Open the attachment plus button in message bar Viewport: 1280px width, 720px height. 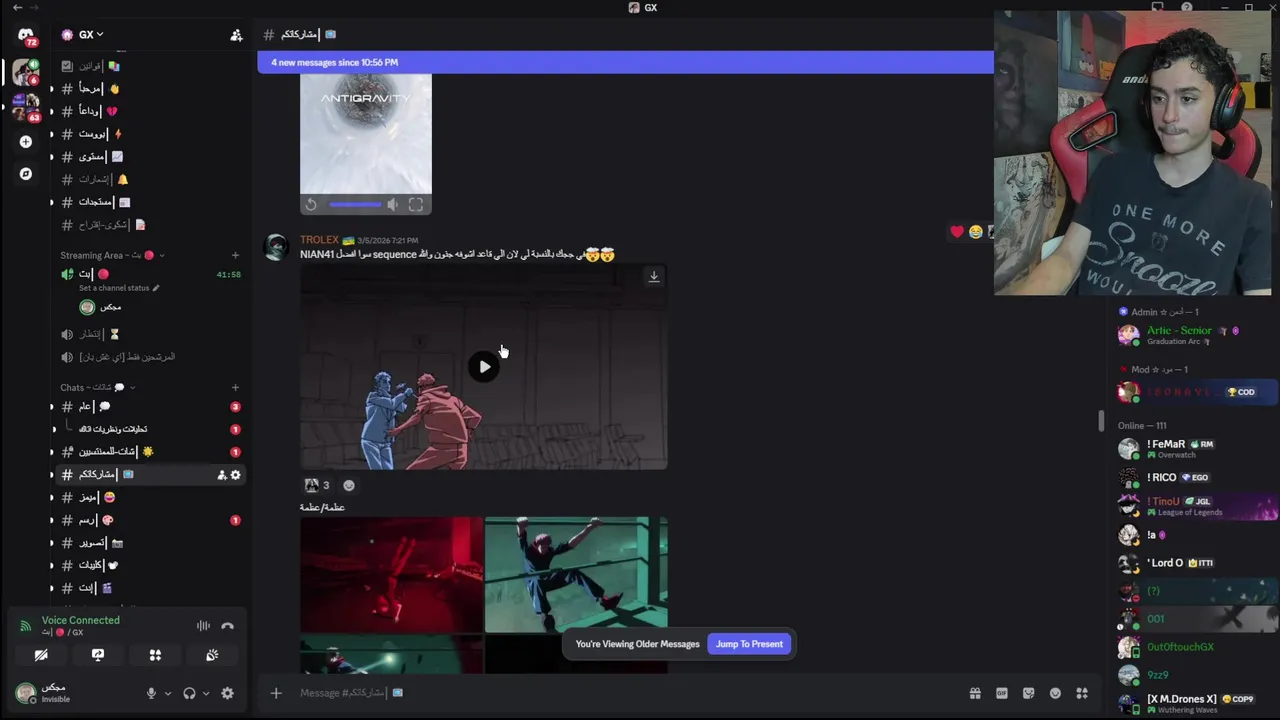click(276, 693)
